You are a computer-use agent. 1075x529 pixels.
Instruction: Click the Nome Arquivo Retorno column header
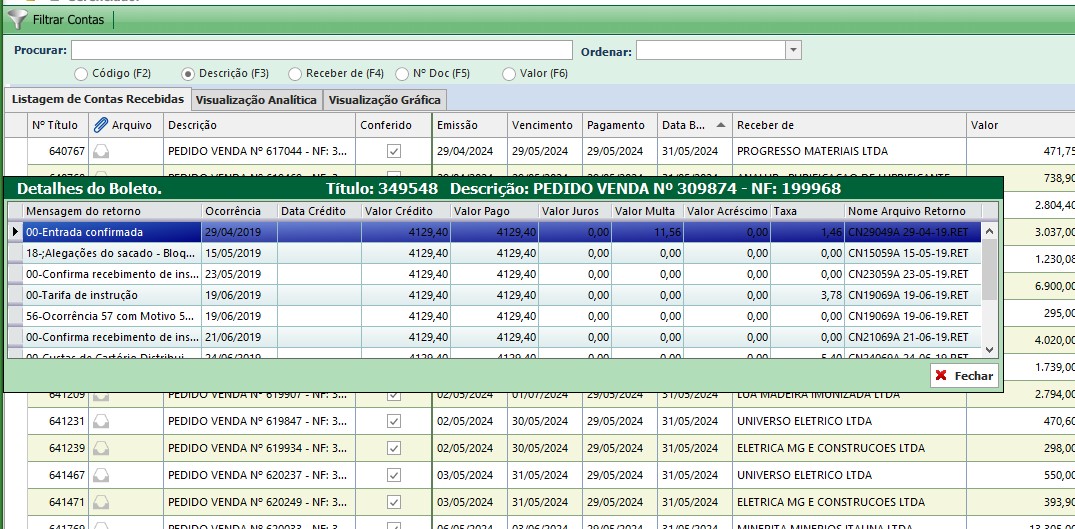pyautogui.click(x=913, y=211)
